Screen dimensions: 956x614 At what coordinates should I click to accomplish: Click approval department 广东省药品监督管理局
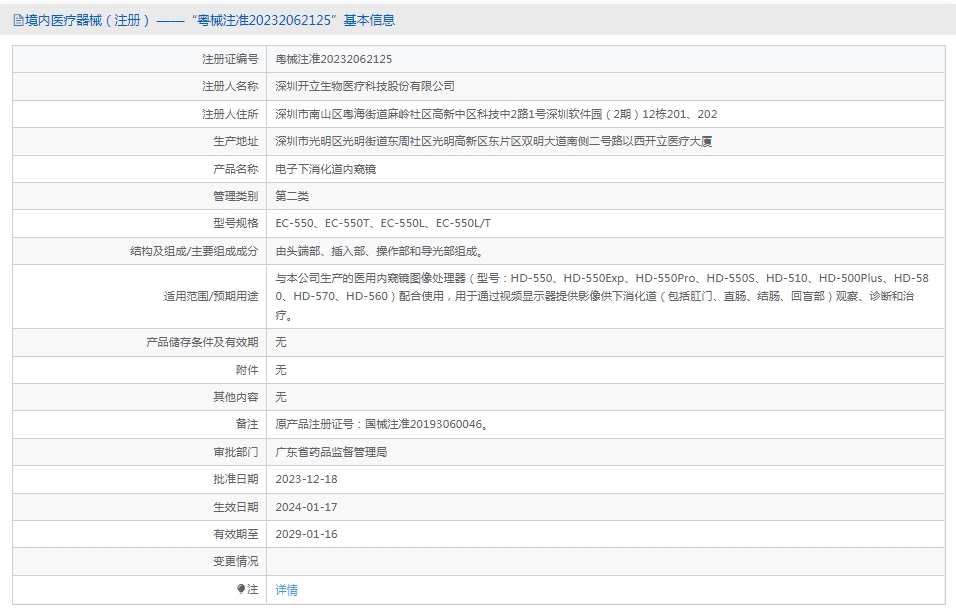point(331,452)
